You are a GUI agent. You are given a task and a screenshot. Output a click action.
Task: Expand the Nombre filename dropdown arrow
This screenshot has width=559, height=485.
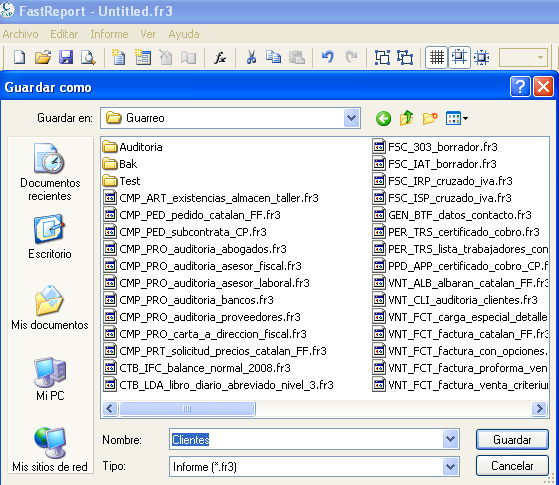(450, 439)
